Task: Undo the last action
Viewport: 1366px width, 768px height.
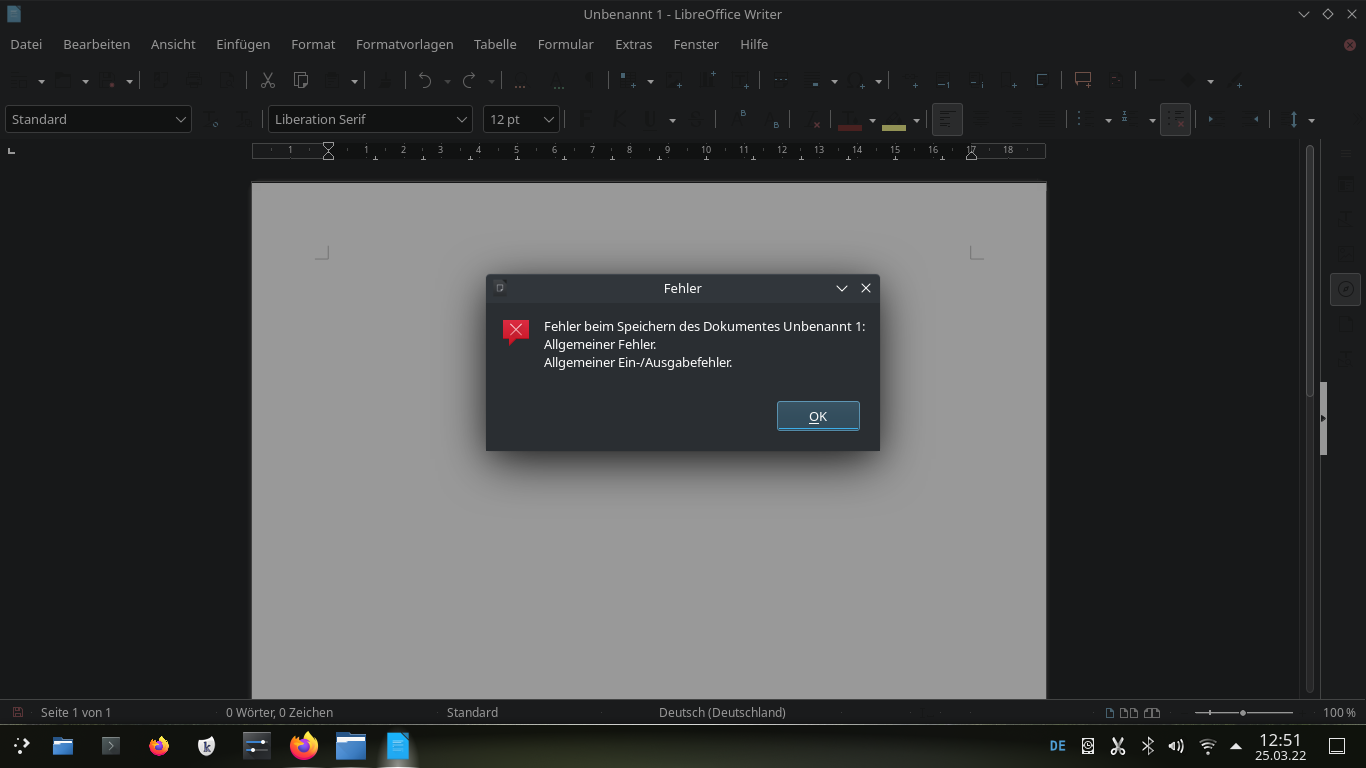Action: [425, 80]
